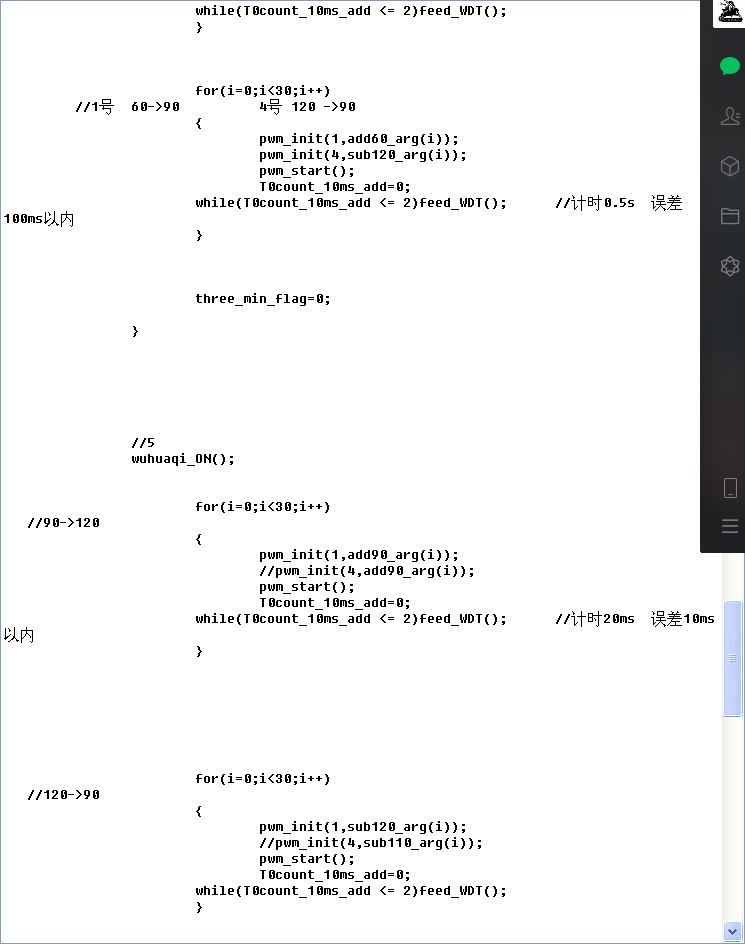This screenshot has height=944, width=745.
Task: Click the //90->120 comment
Action: pyautogui.click(x=63, y=523)
